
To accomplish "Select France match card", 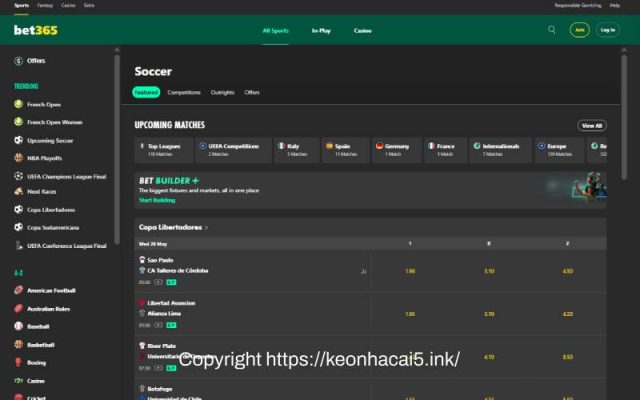I will click(x=445, y=150).
